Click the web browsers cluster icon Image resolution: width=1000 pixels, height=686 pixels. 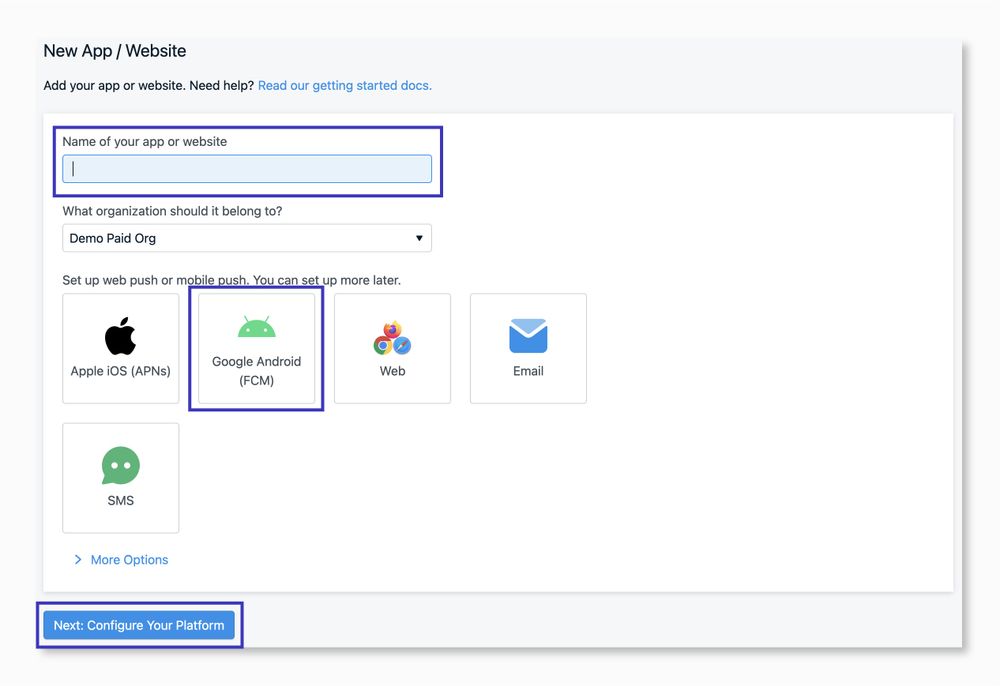coord(392,337)
